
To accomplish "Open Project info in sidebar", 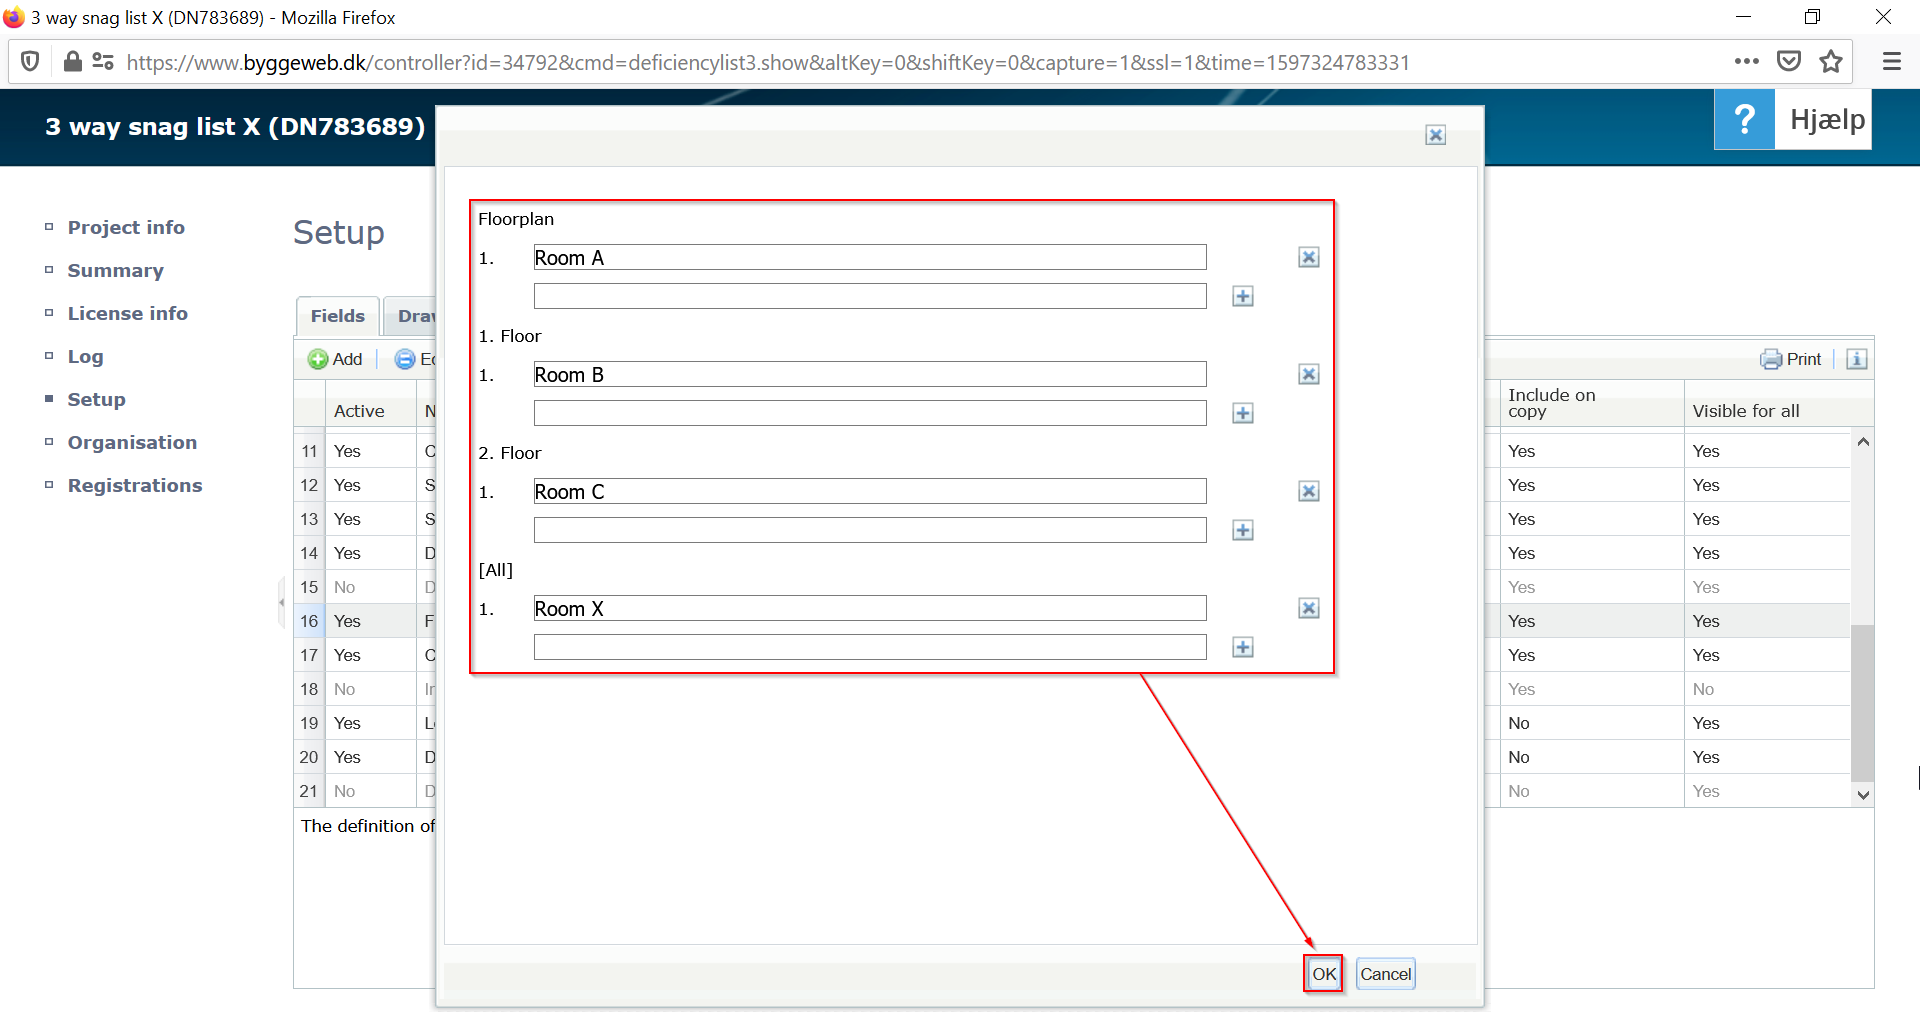I will point(126,227).
